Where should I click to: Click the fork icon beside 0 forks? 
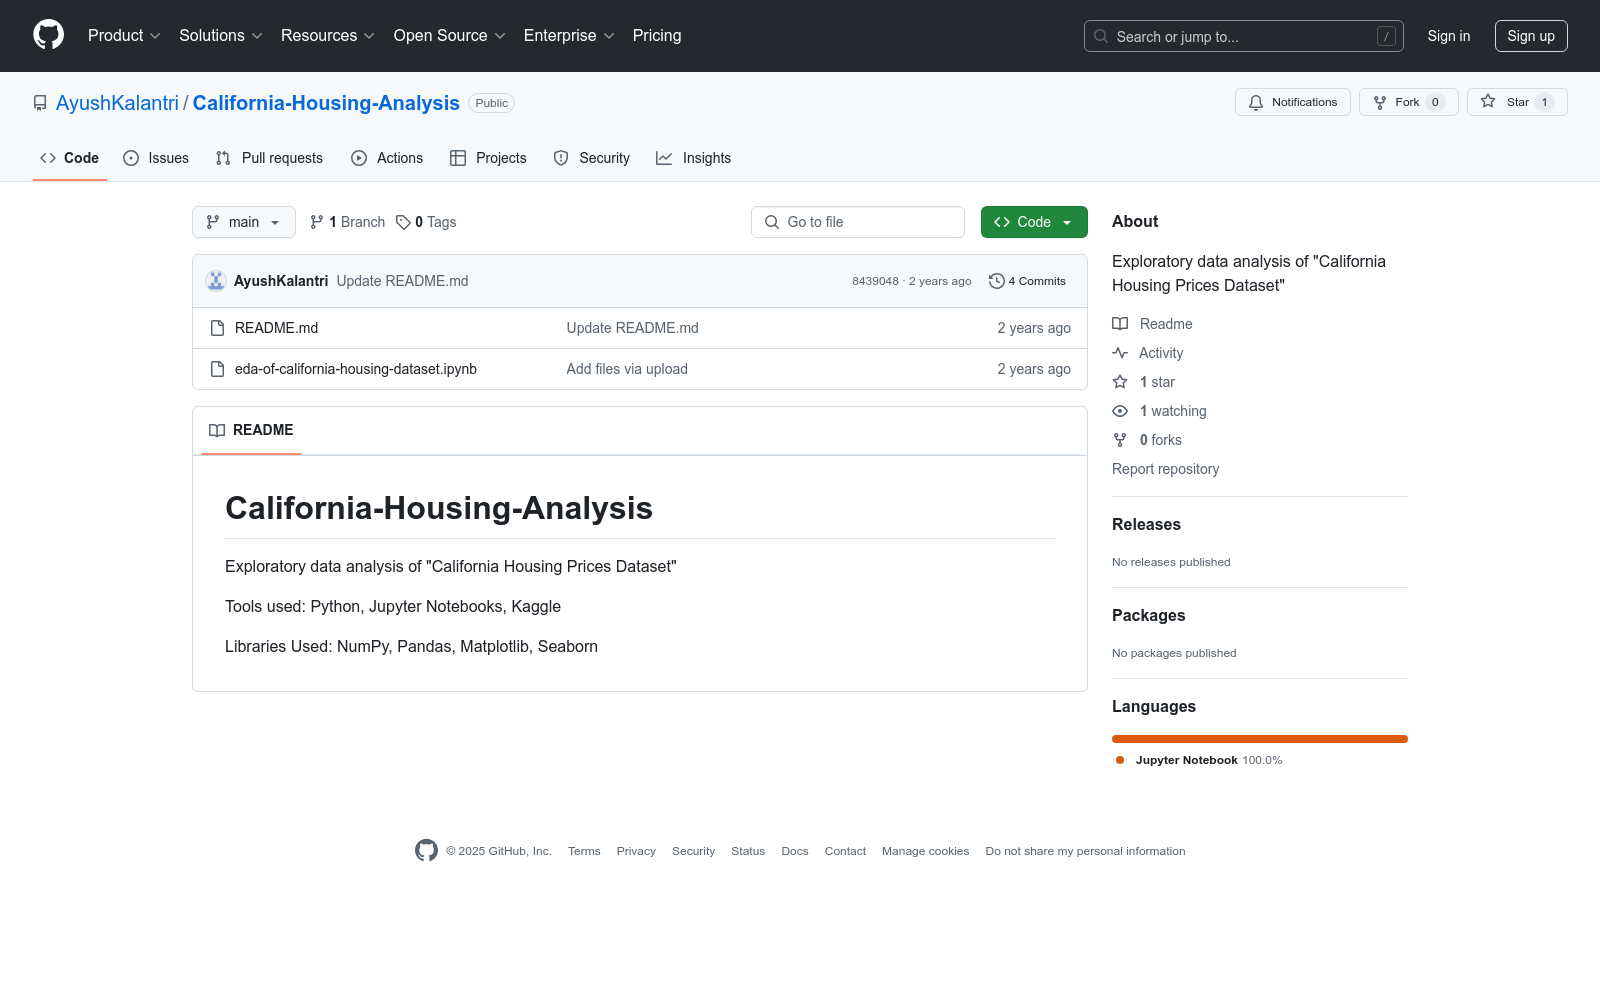[1120, 440]
